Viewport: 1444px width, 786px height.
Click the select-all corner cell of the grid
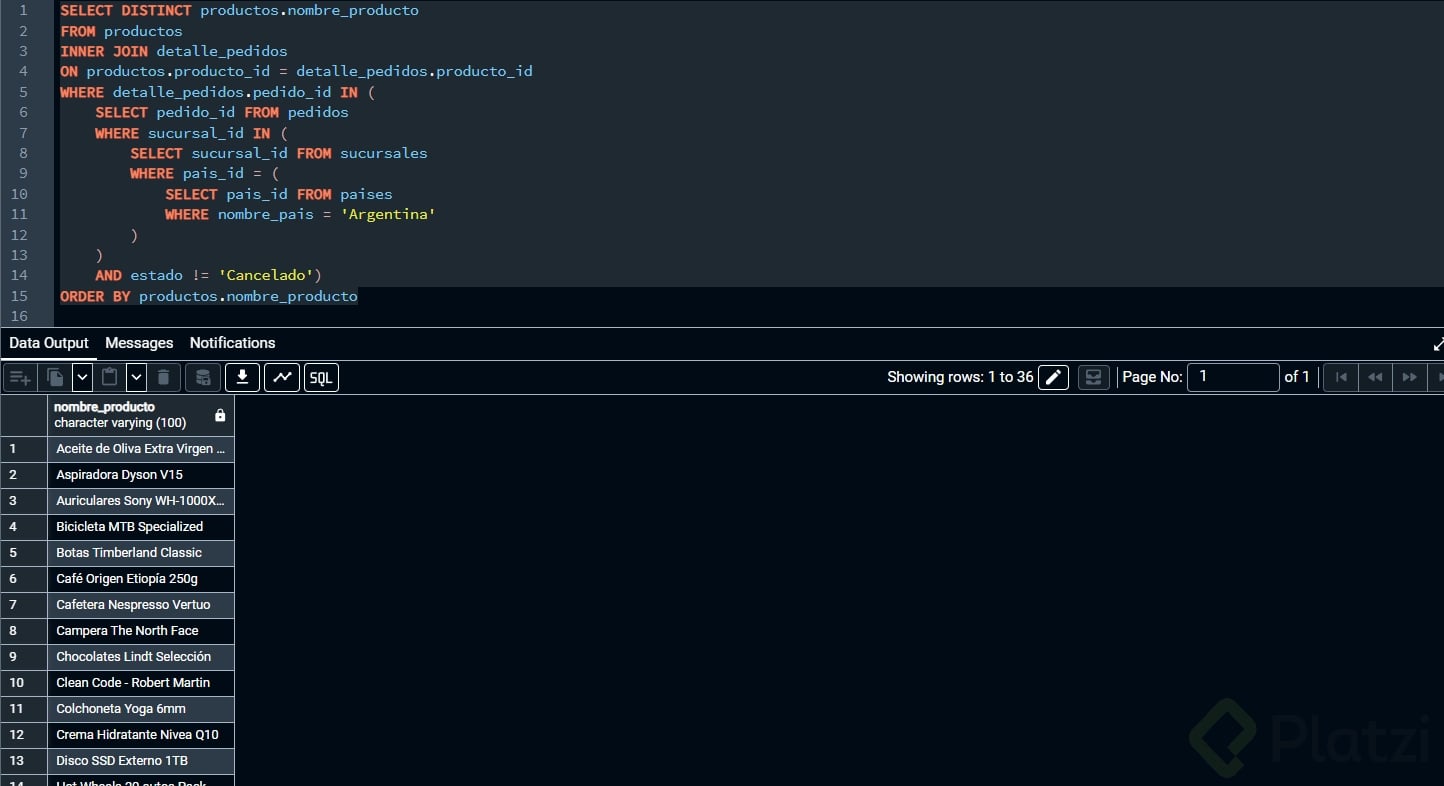(24, 415)
